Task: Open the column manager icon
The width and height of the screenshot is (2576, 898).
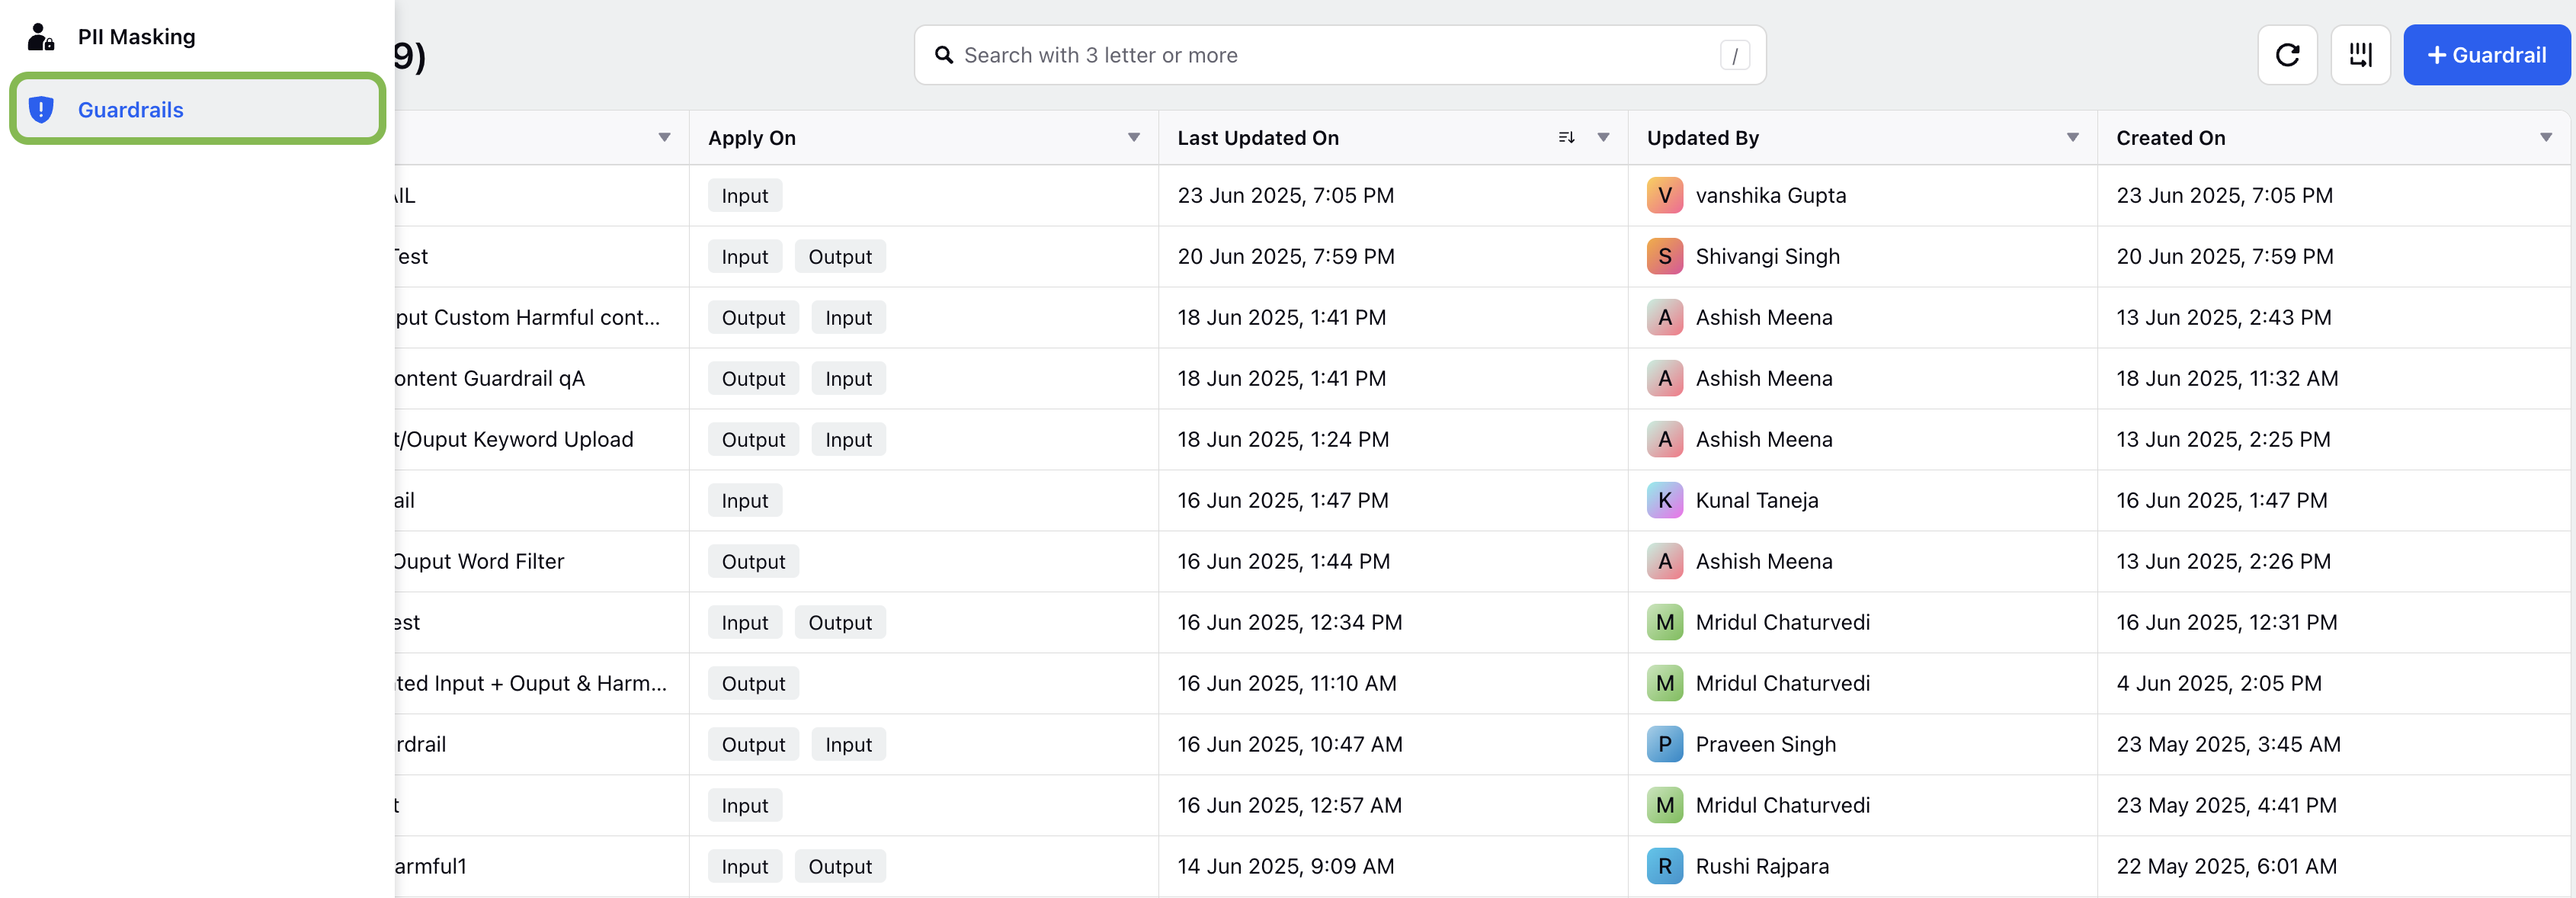Action: 2360,55
